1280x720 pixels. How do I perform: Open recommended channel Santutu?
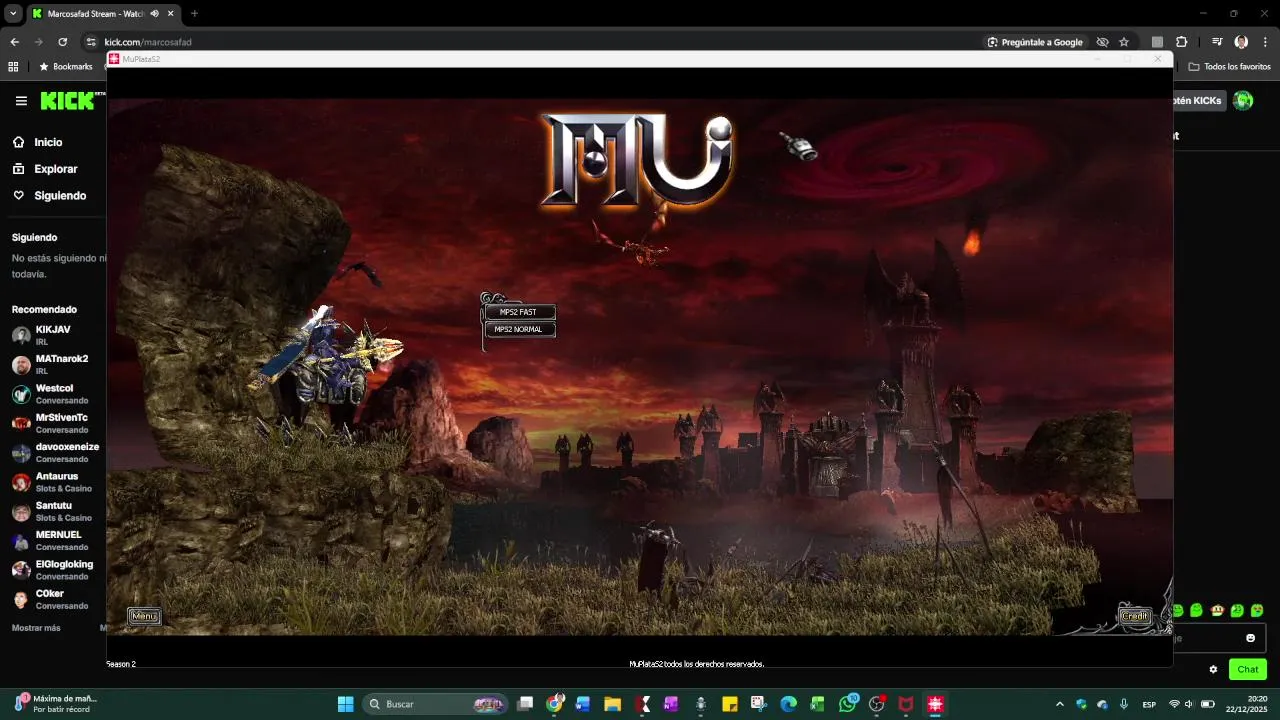(55, 511)
